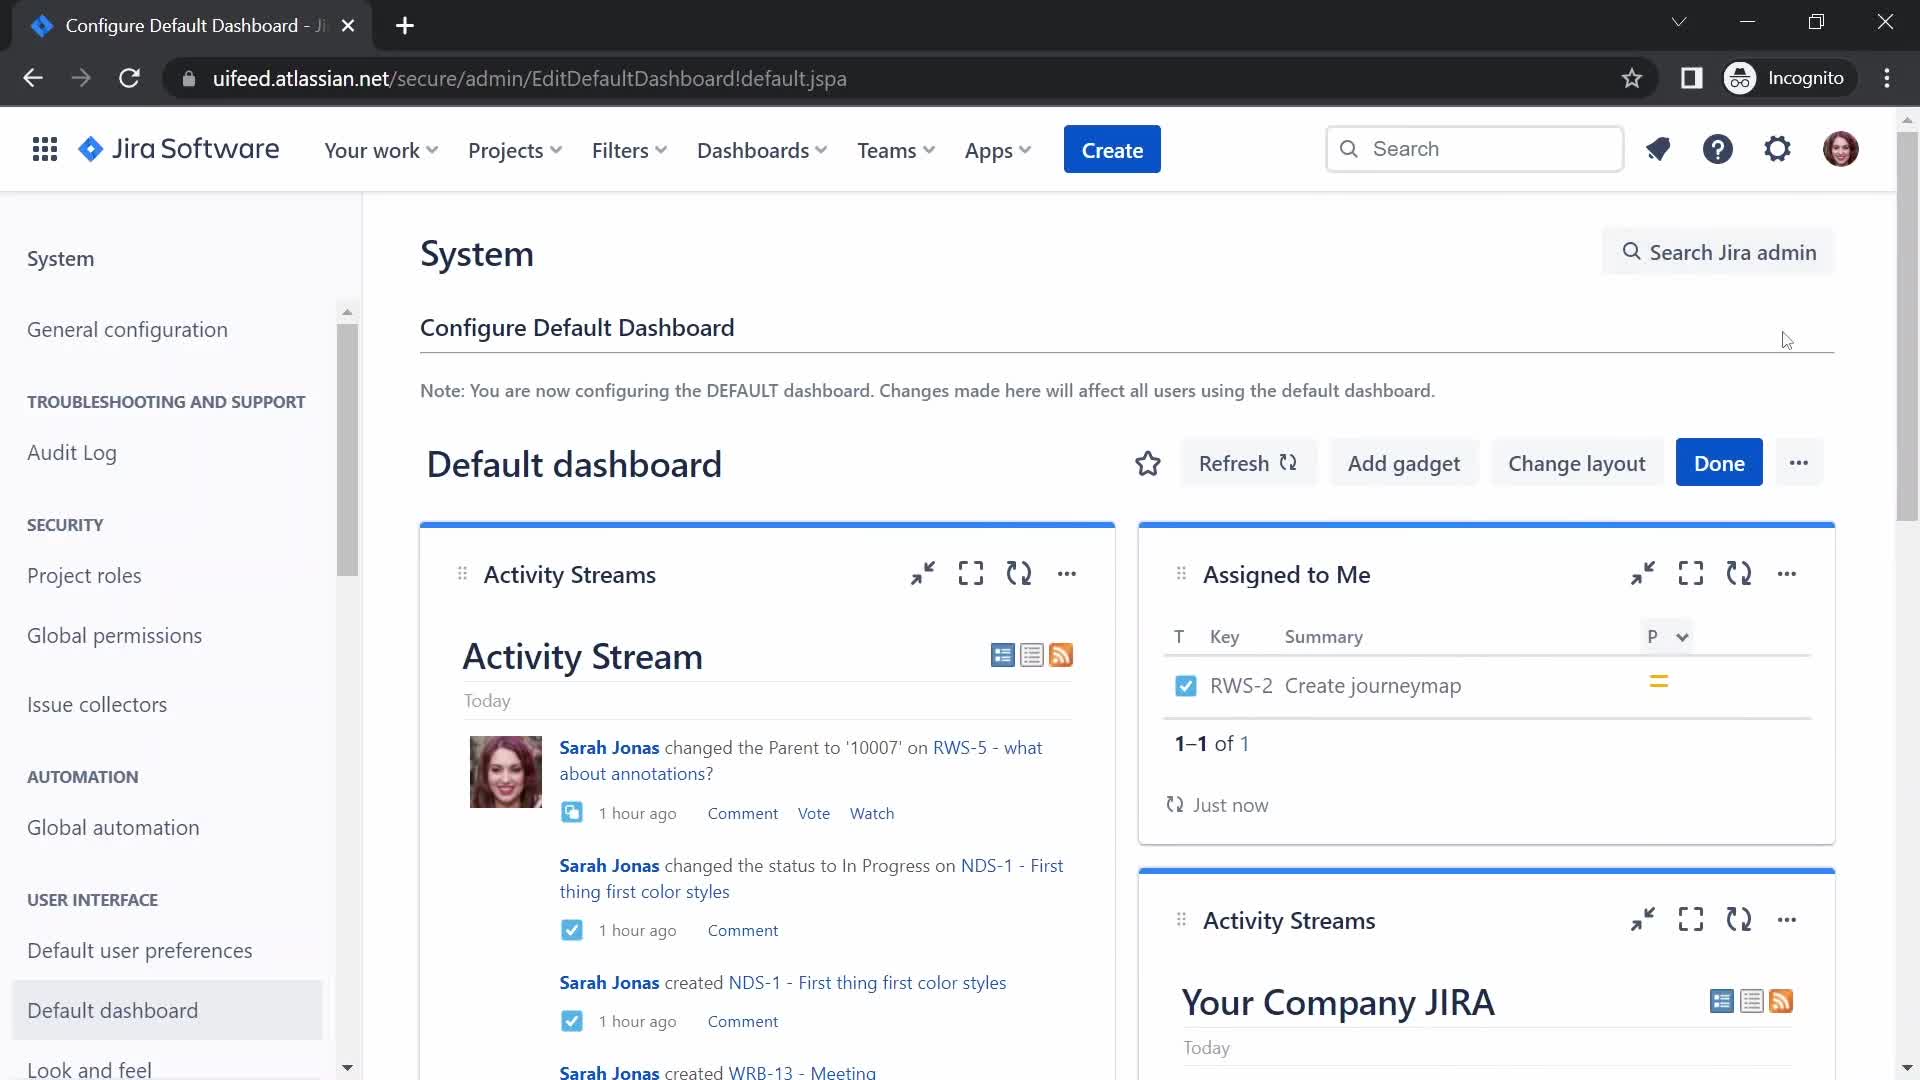
Task: Click the Fullscreen icon on Activity Streams
Action: point(971,574)
